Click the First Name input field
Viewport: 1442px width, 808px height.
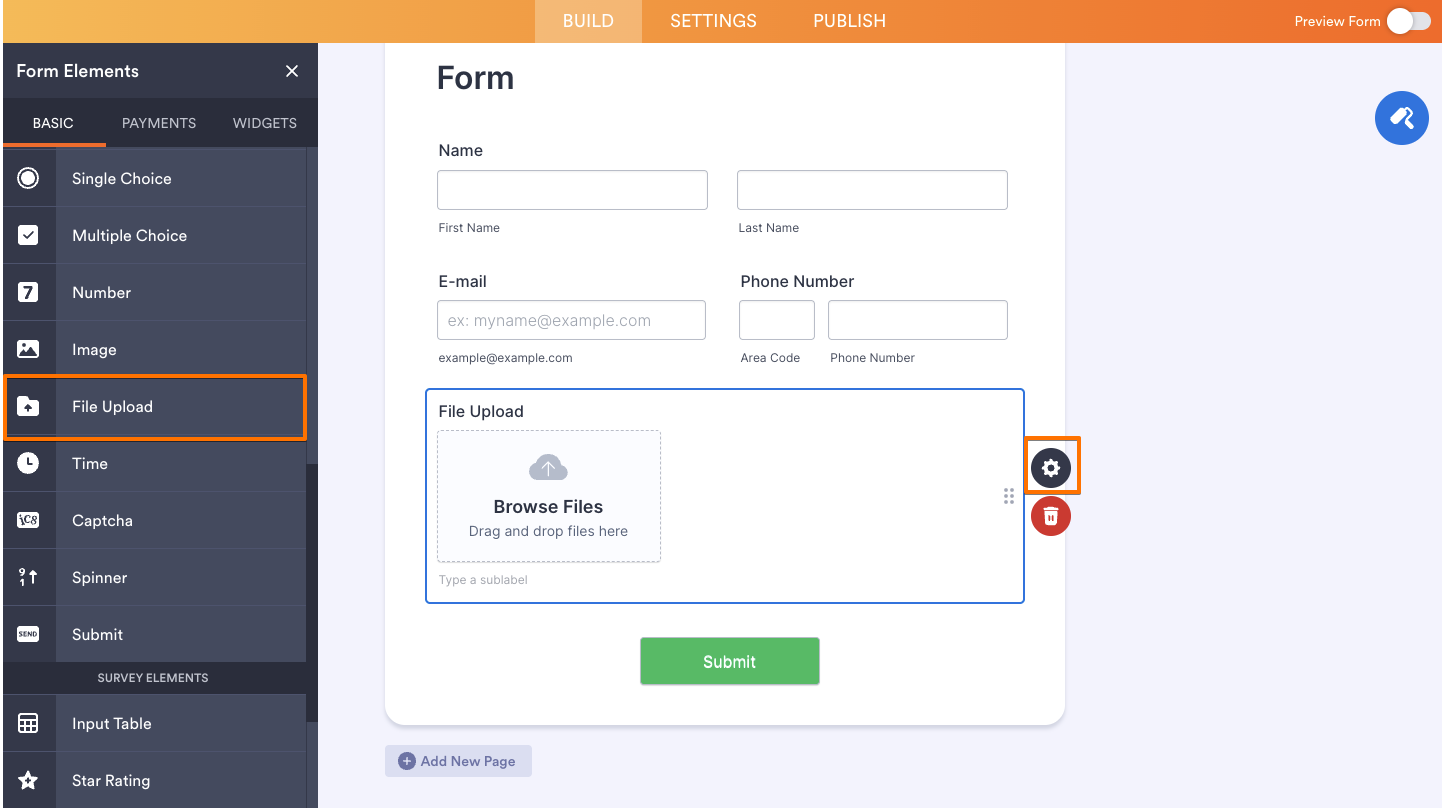click(572, 189)
